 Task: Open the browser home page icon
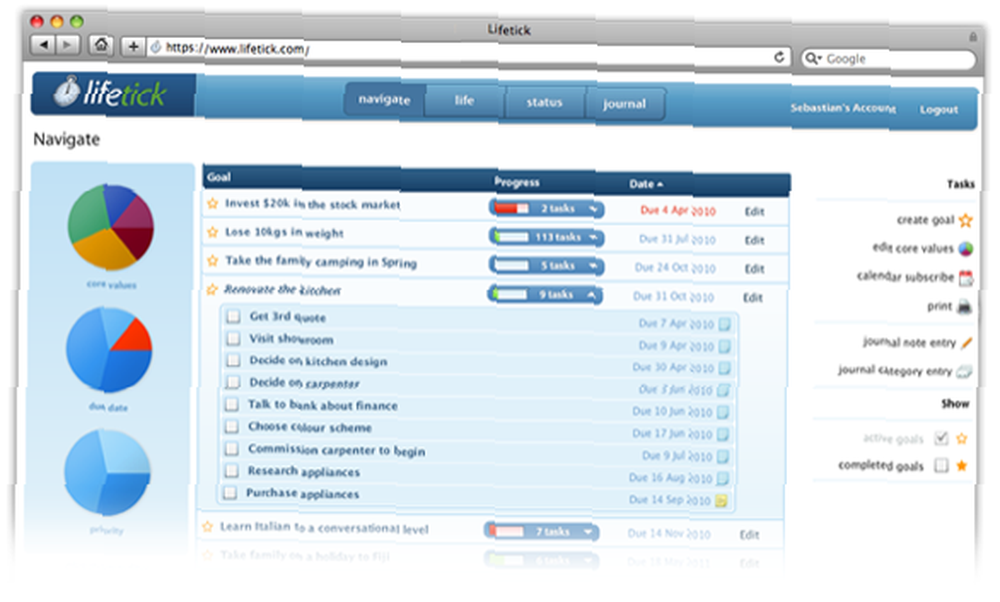[101, 45]
